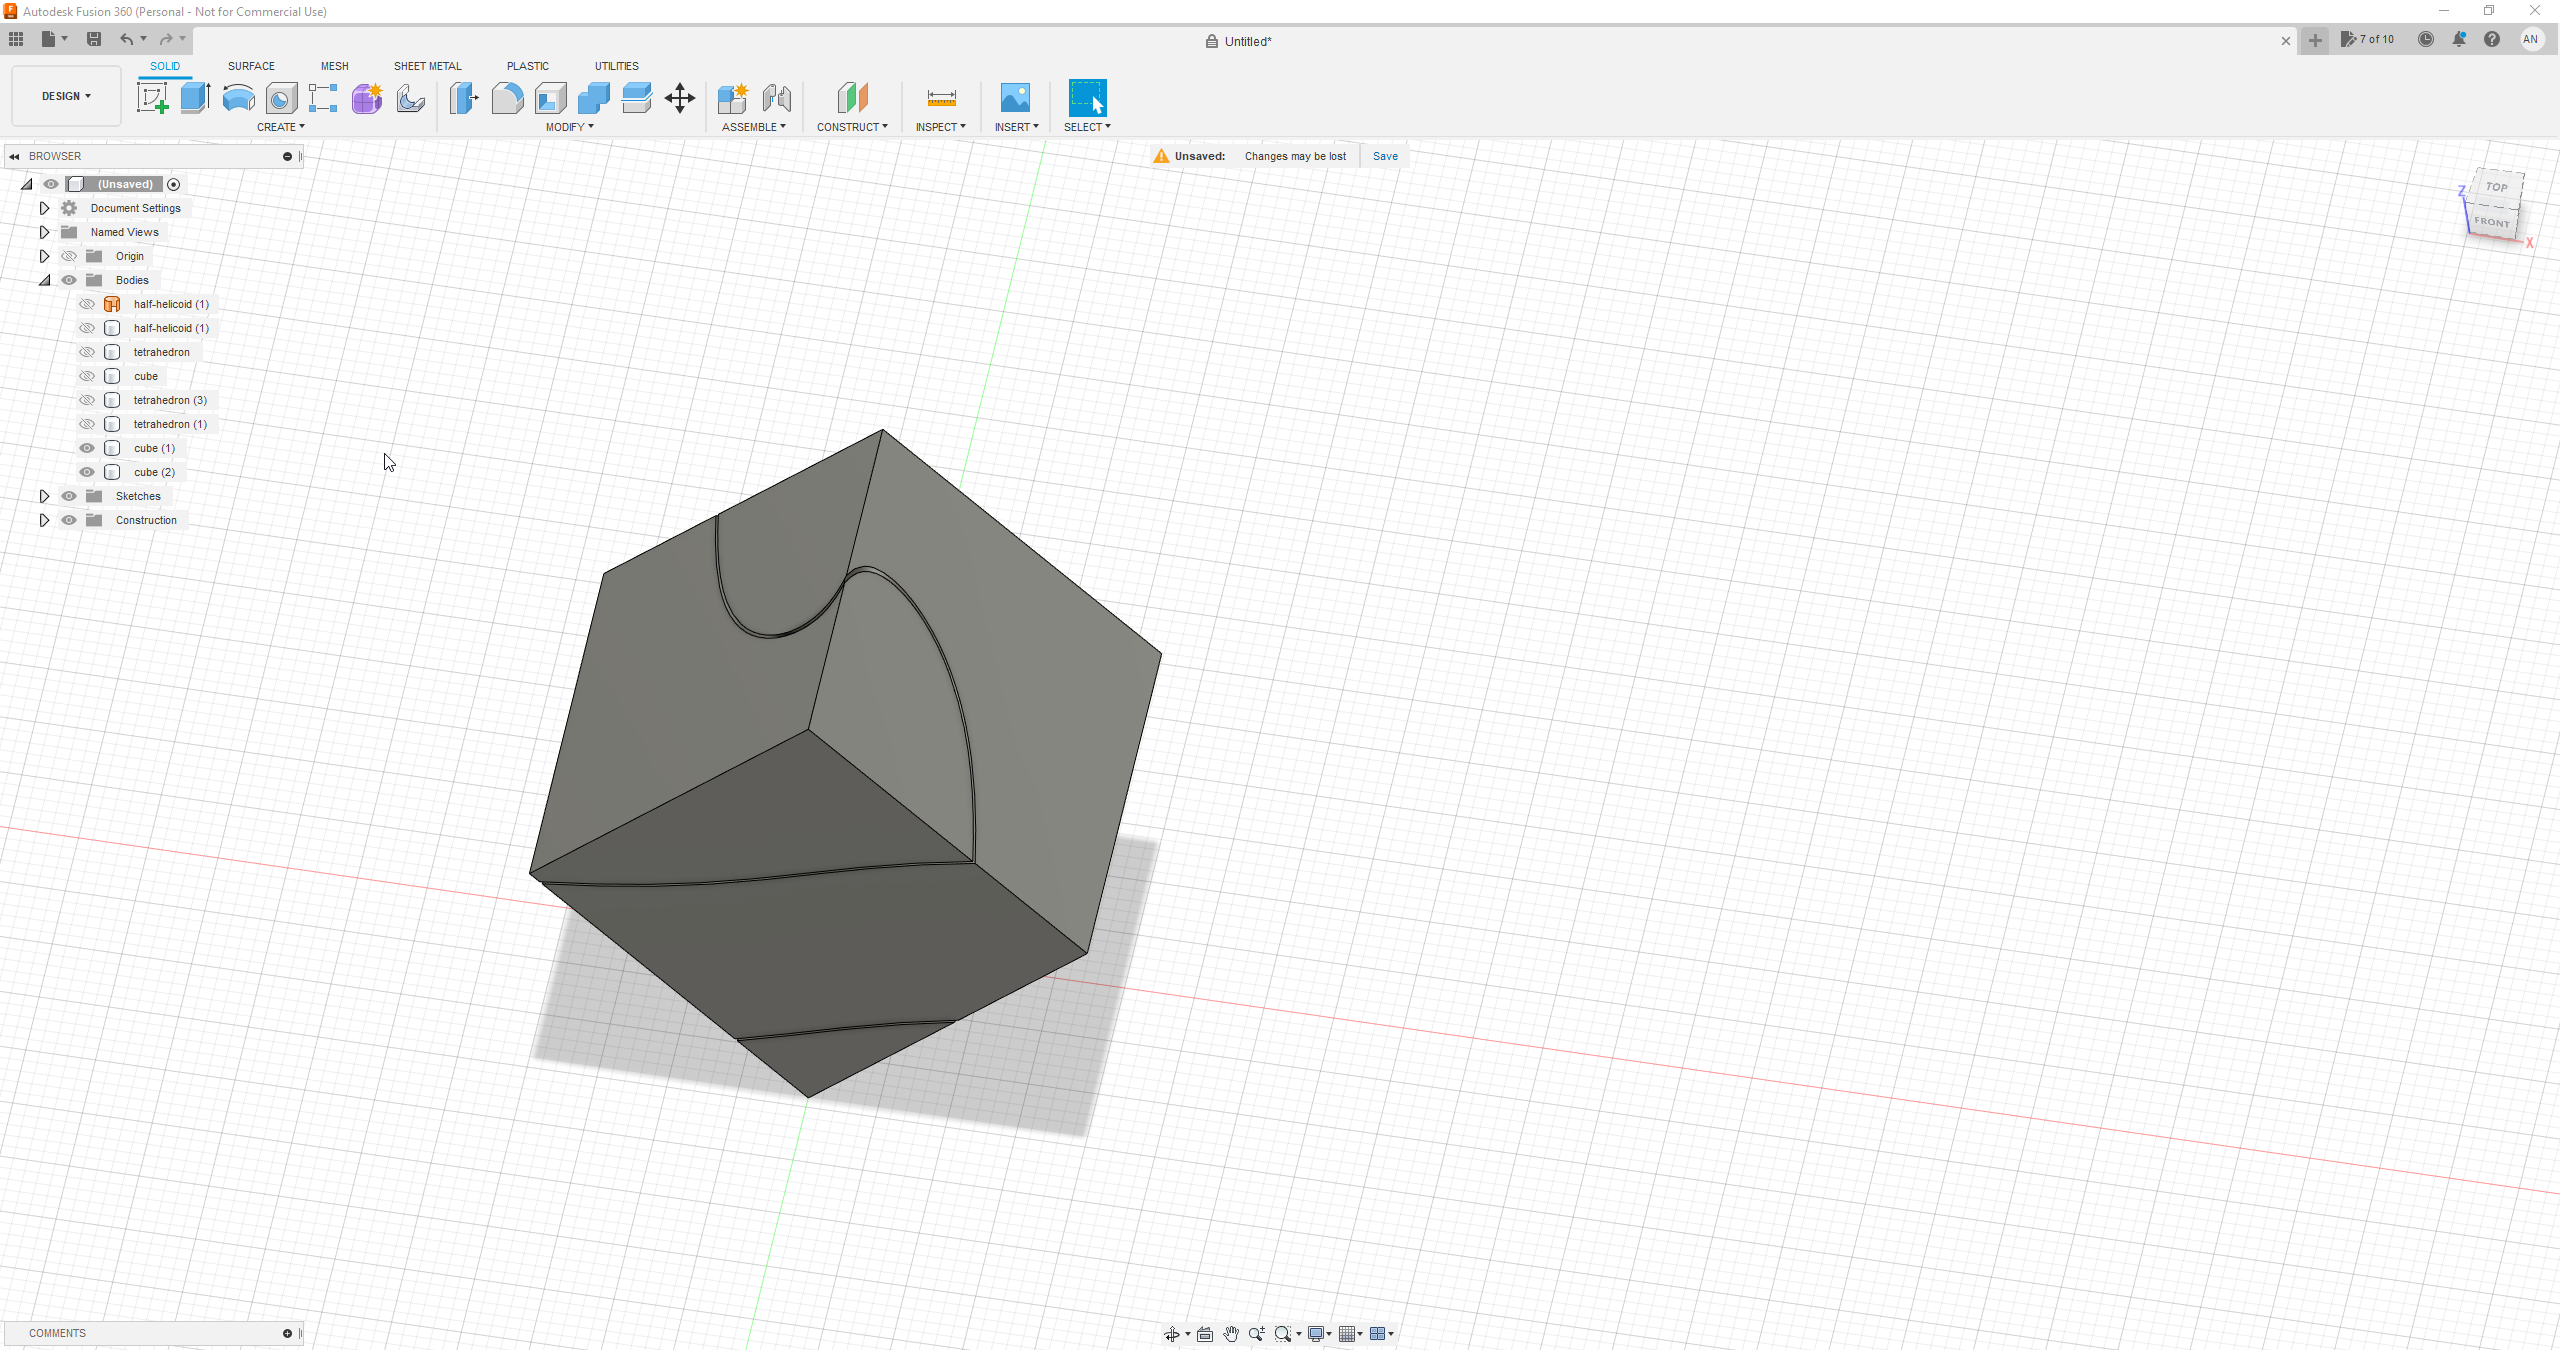
Task: Select the Create Sketch tool
Action: click(153, 98)
